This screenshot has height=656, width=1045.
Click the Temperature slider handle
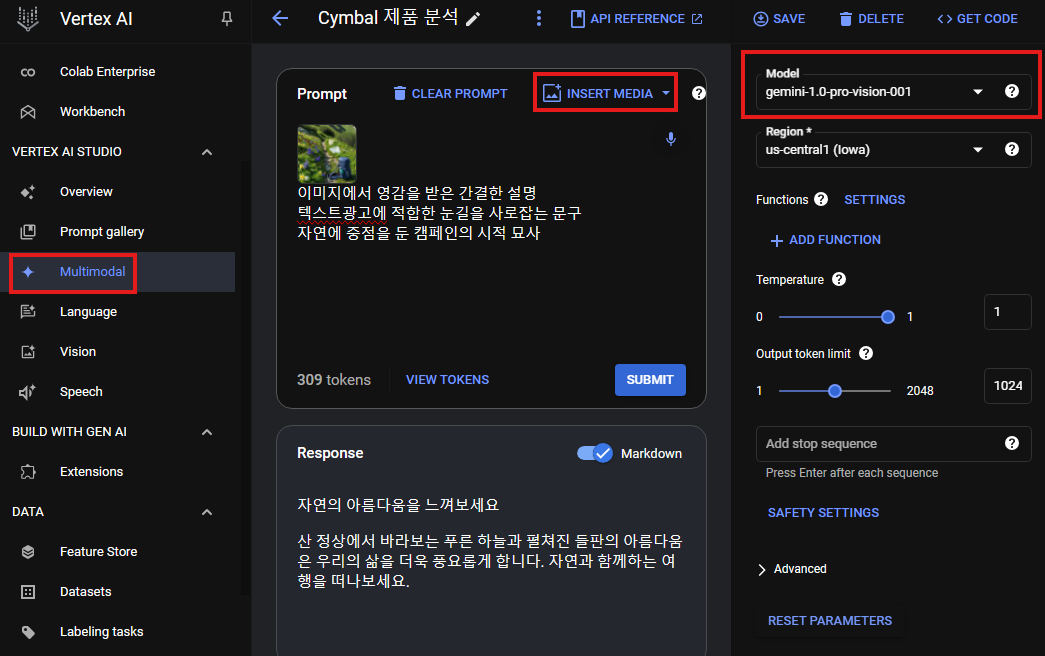[x=888, y=317]
